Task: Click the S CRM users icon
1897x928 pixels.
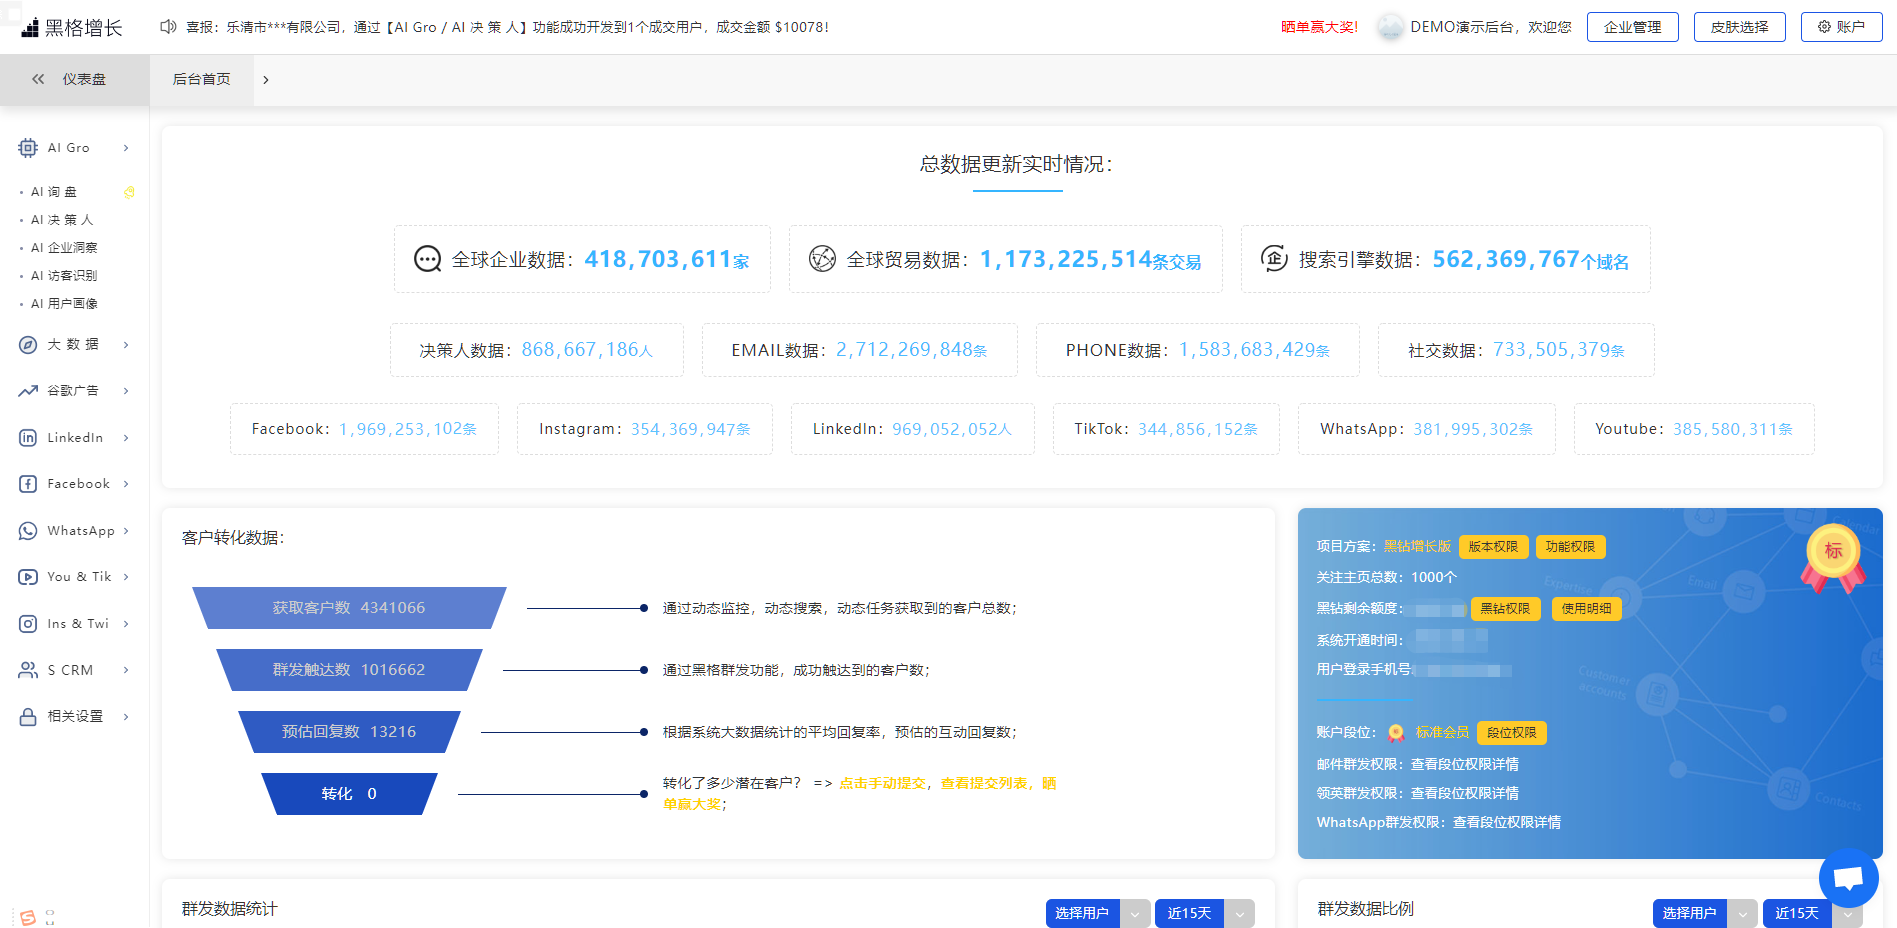Action: [28, 670]
